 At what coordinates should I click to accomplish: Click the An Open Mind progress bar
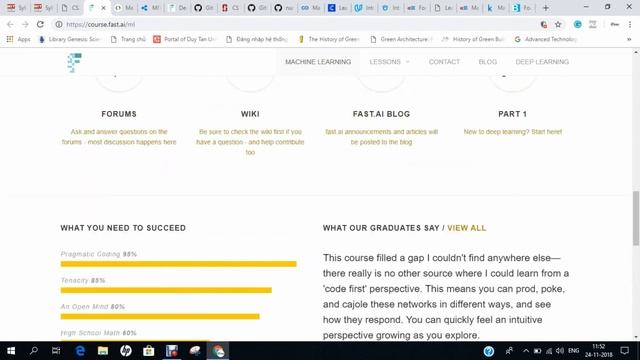tap(160, 316)
